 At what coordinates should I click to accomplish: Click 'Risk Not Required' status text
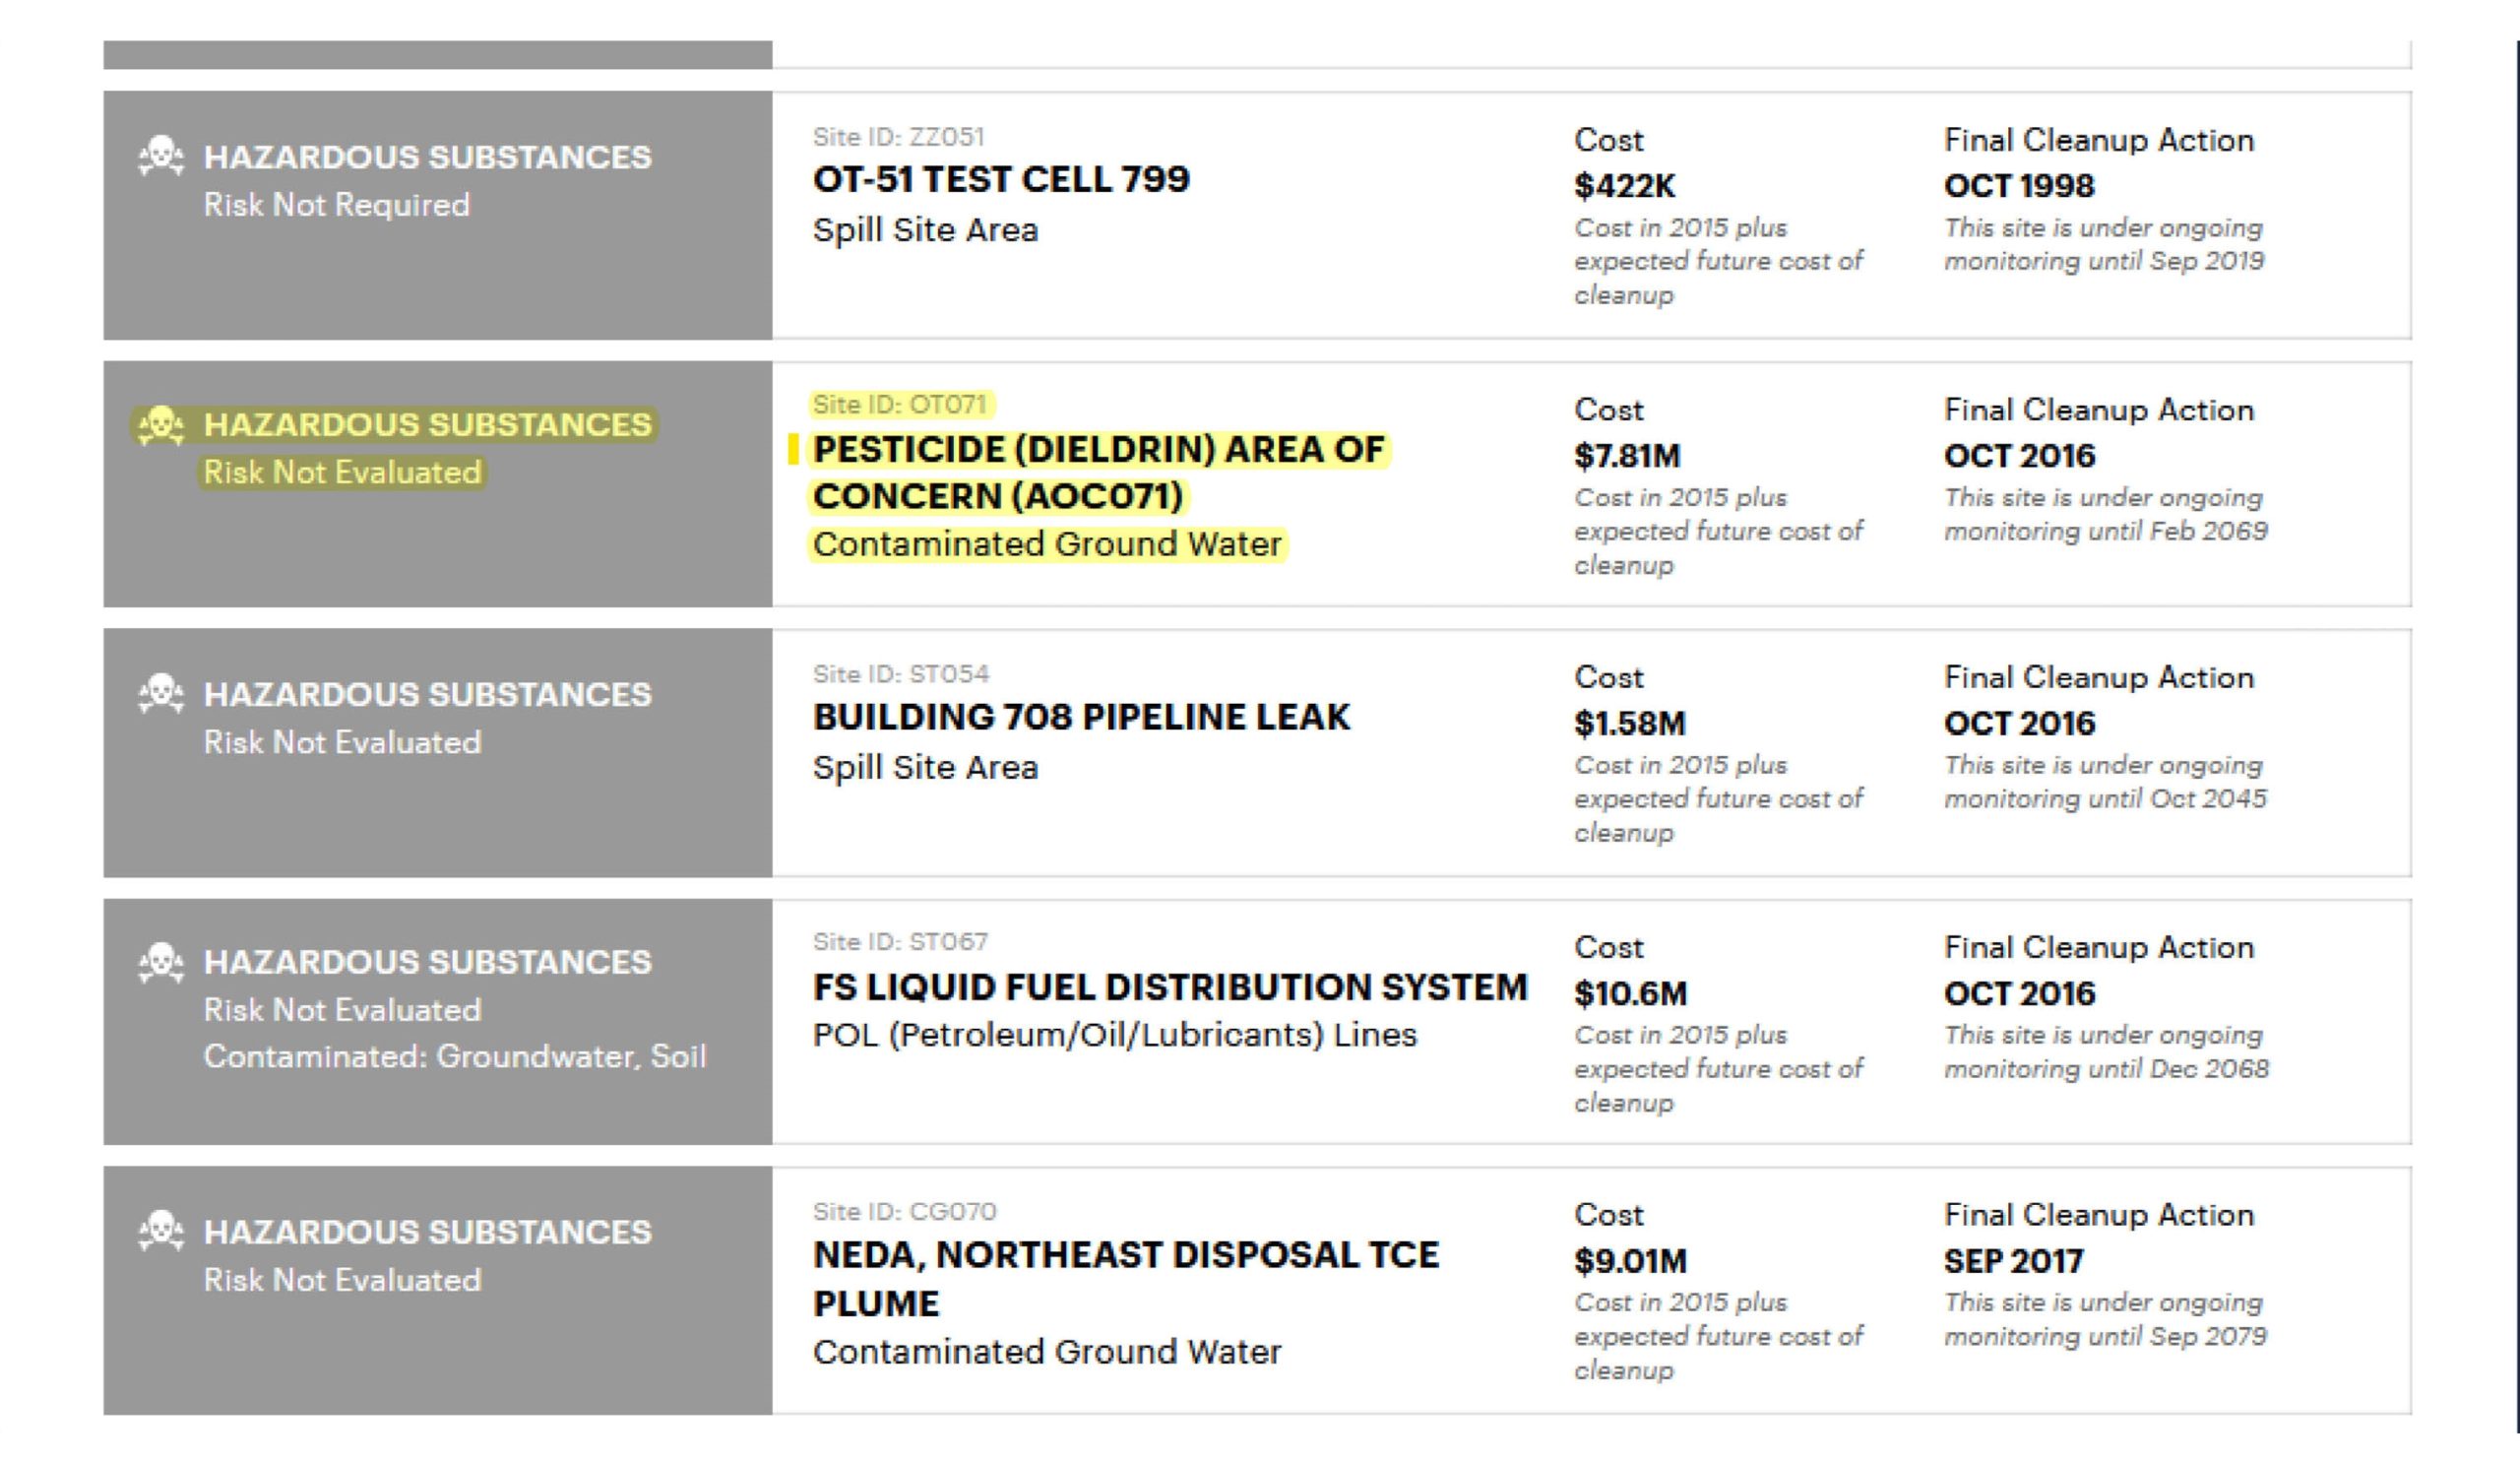click(x=336, y=205)
